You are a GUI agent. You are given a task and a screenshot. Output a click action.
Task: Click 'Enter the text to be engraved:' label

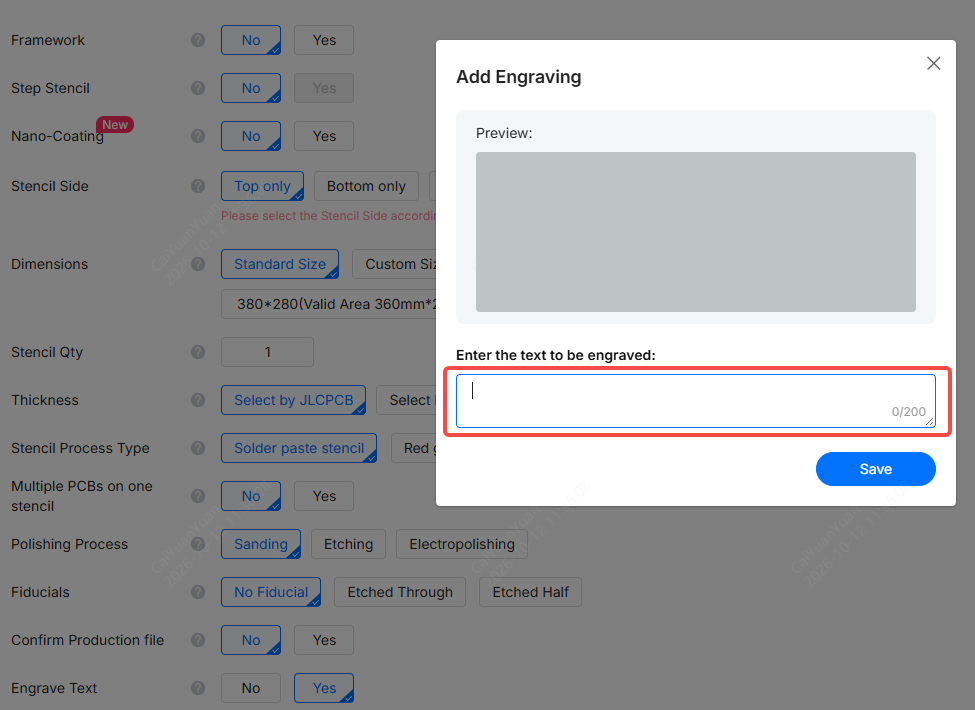(556, 355)
